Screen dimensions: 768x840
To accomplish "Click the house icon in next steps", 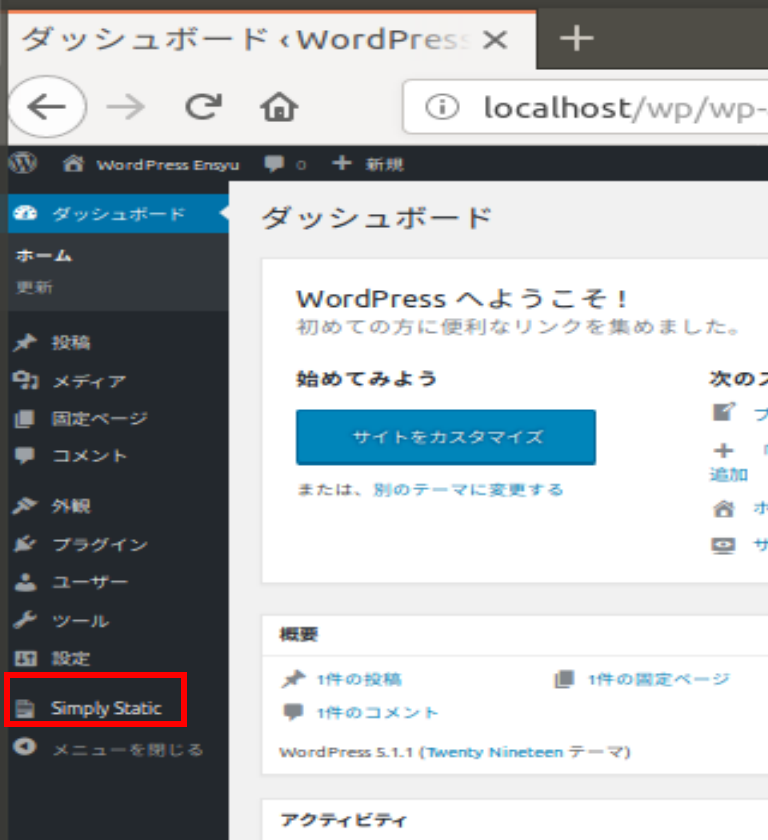I will (724, 508).
